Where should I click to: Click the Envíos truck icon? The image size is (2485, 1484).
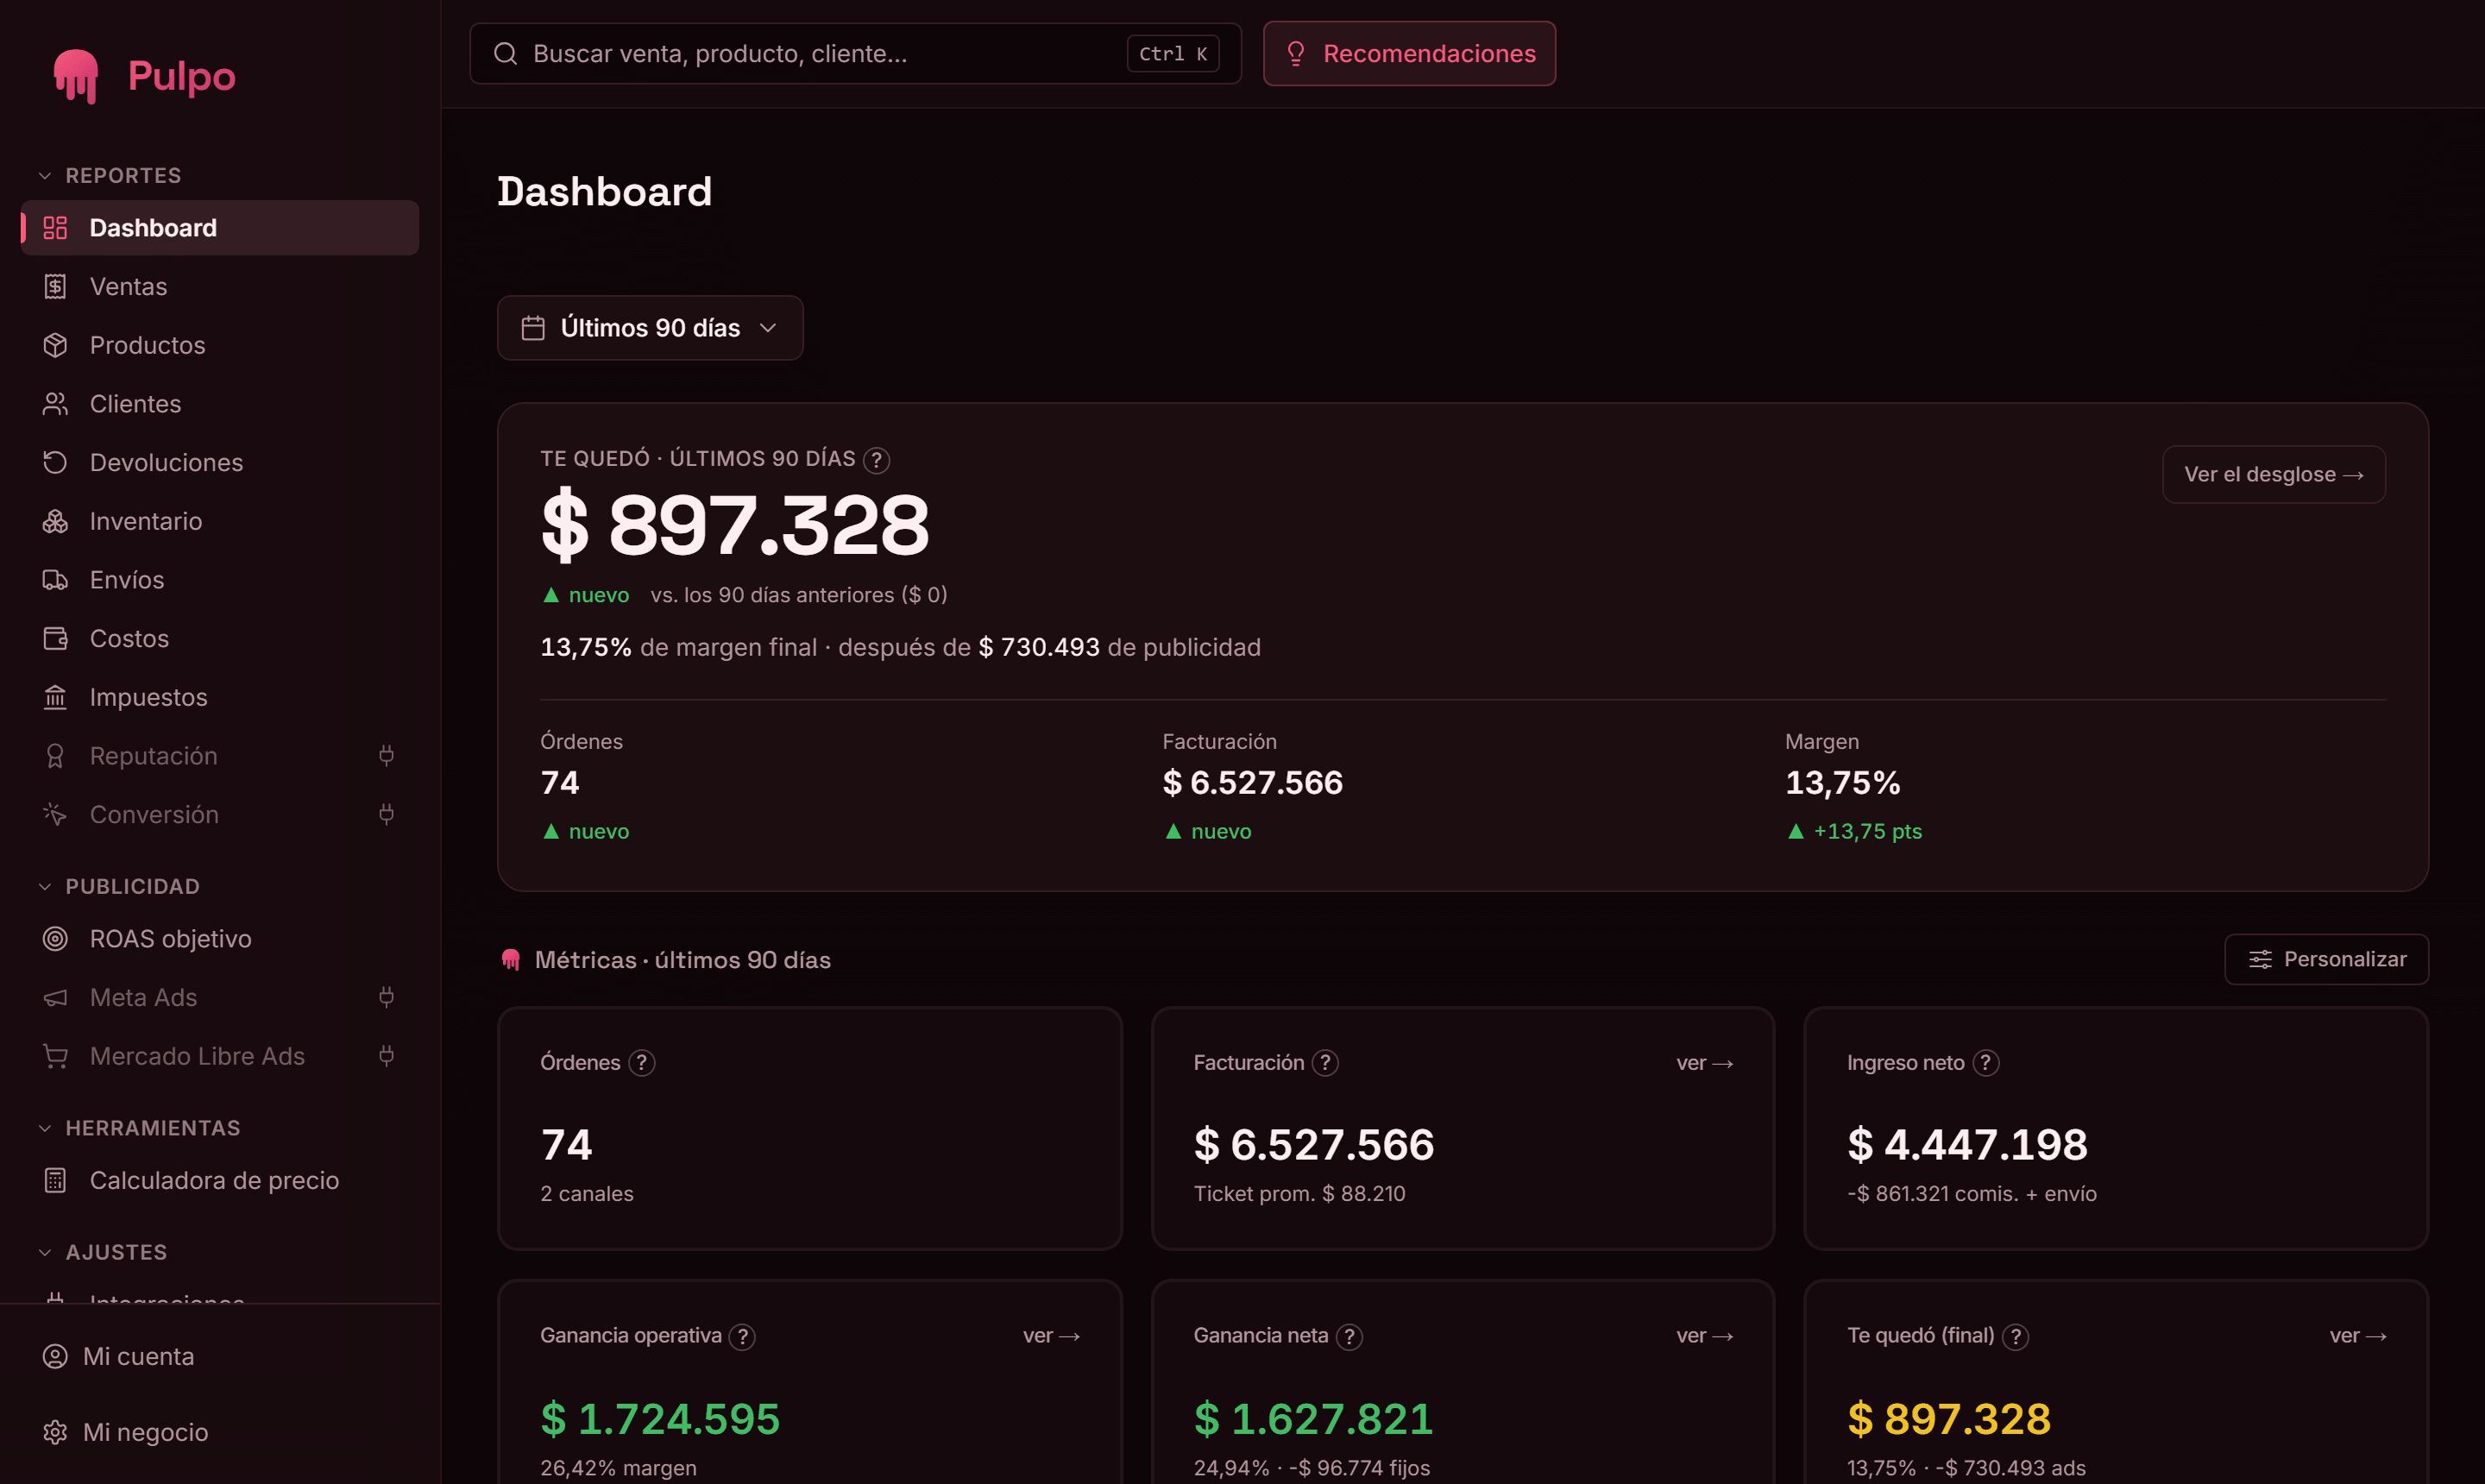click(x=55, y=580)
